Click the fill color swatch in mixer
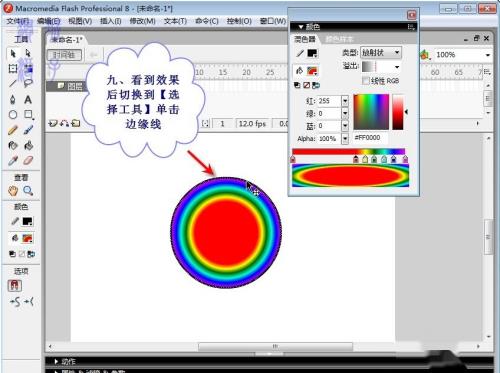 click(x=312, y=71)
